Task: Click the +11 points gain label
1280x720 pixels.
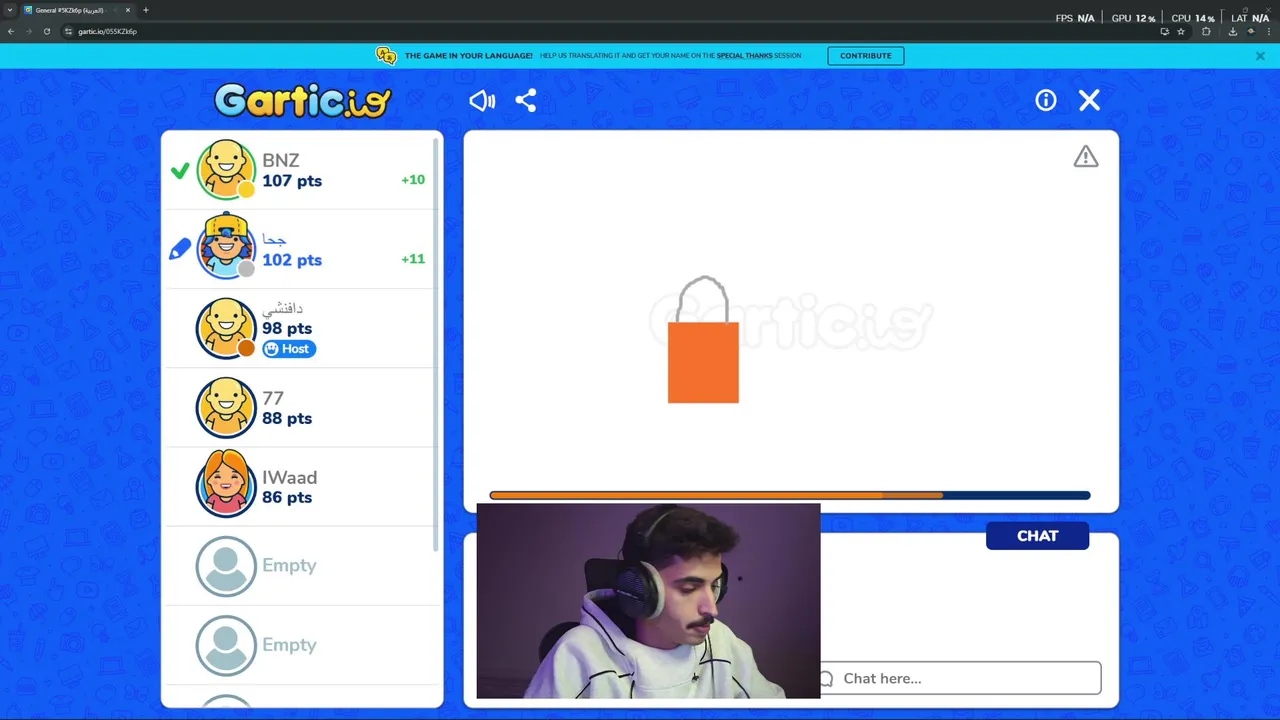Action: 413,259
